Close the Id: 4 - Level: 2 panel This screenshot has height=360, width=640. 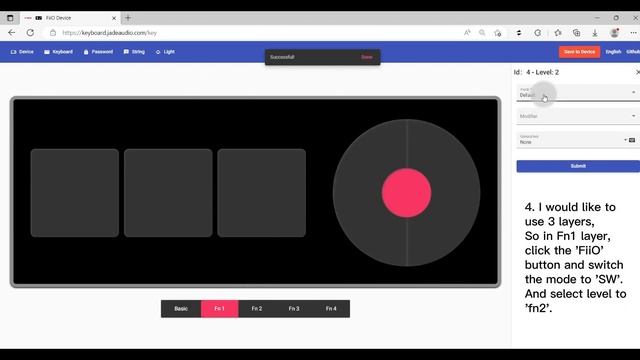coord(638,72)
